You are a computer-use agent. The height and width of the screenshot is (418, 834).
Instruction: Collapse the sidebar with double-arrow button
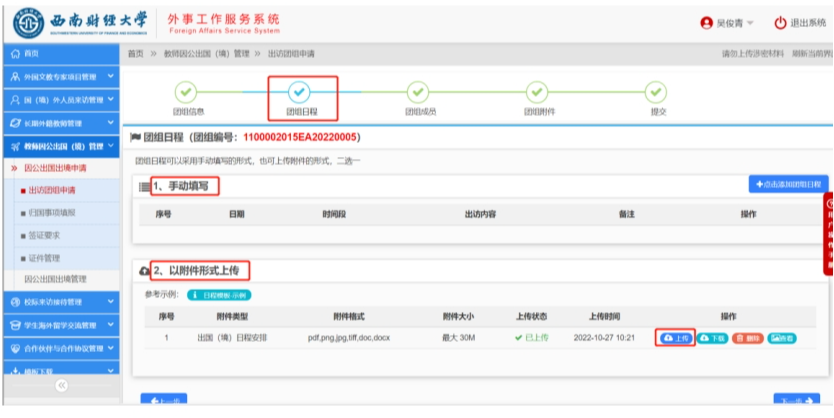tap(60, 385)
